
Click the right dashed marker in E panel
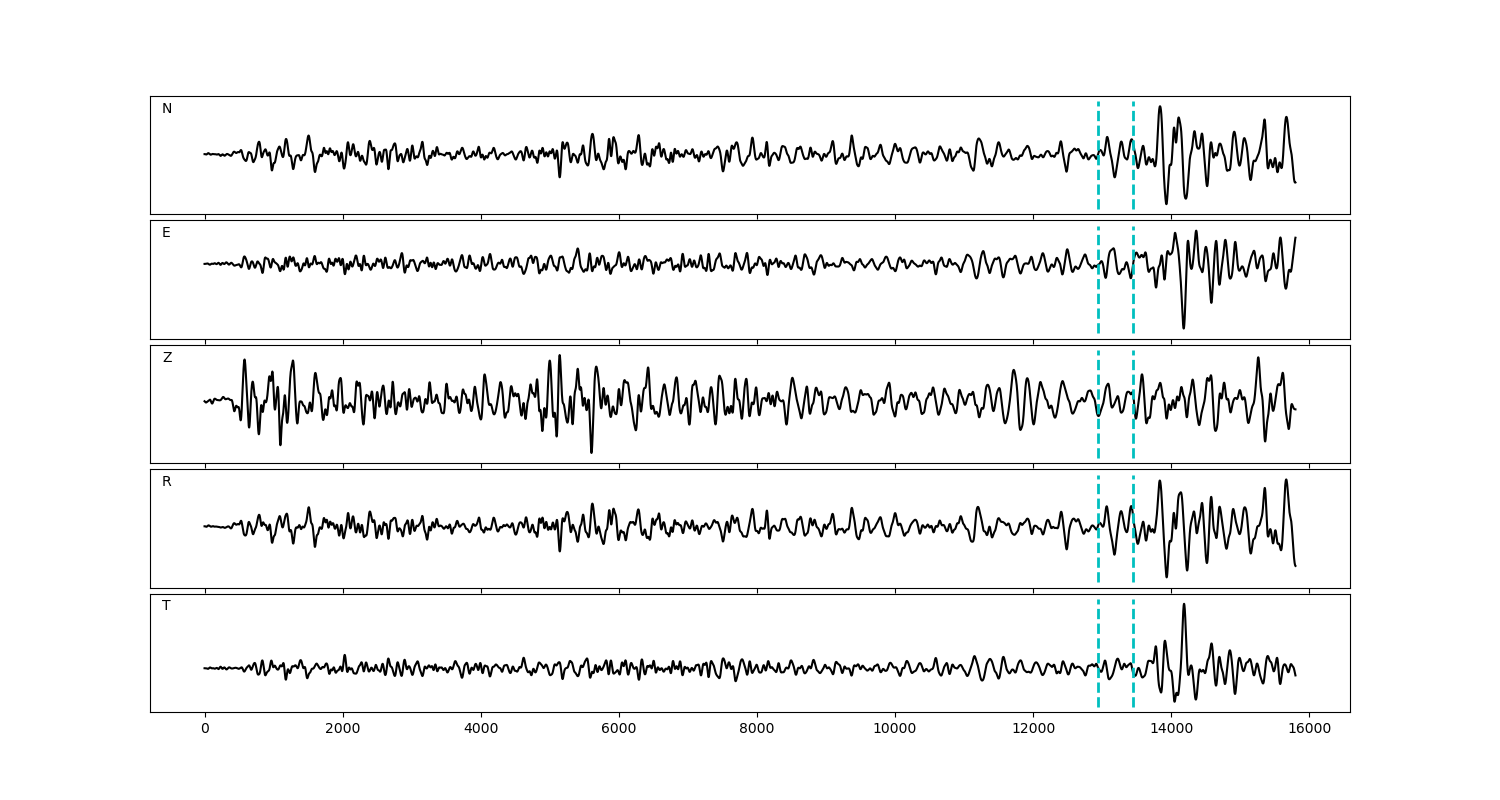(1133, 279)
